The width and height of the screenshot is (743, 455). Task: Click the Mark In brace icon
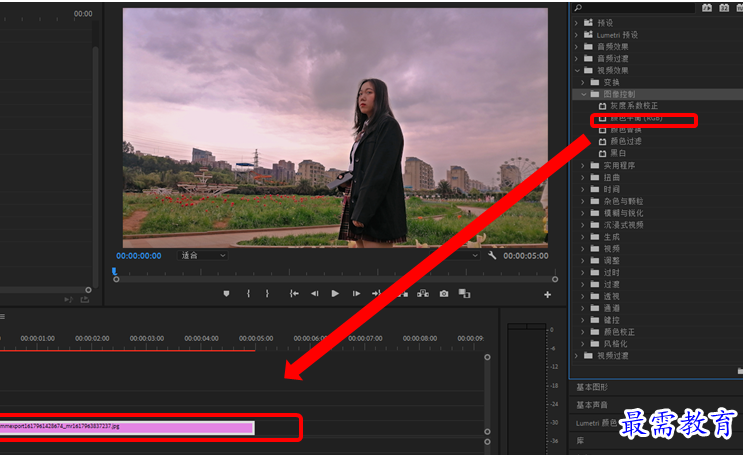[248, 294]
